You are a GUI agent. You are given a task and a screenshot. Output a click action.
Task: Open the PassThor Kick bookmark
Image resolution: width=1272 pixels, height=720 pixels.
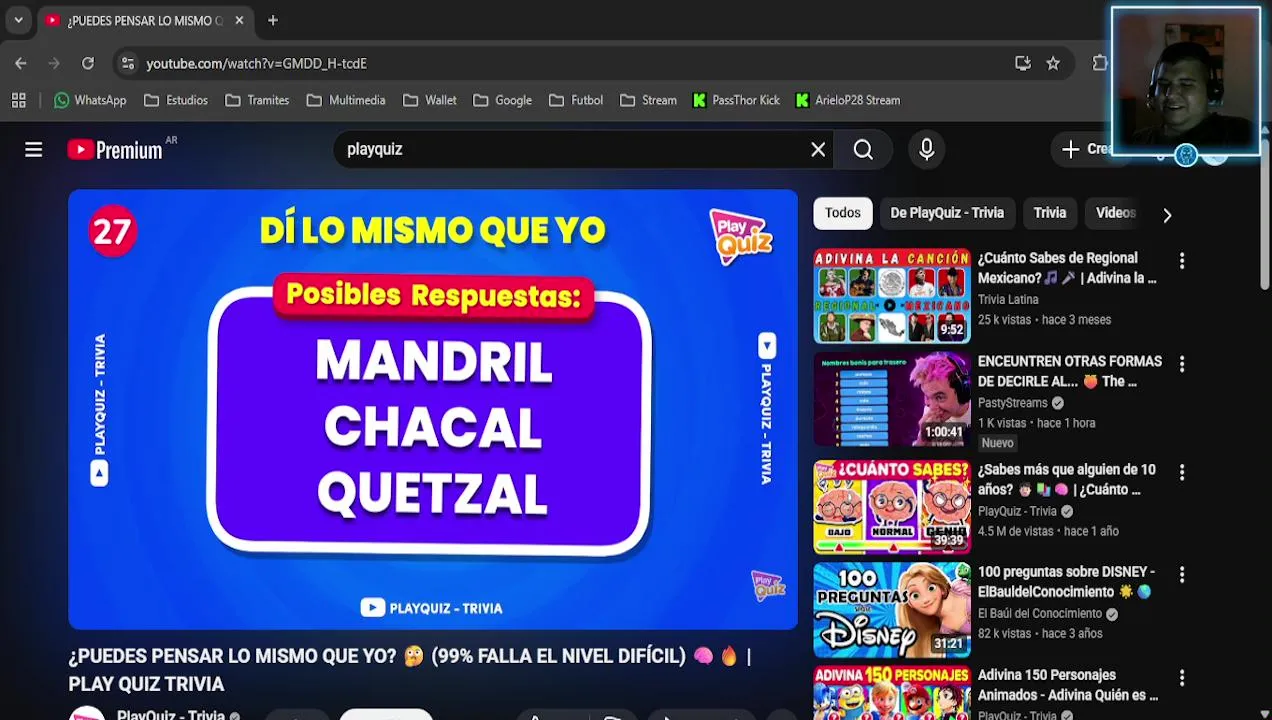[736, 100]
